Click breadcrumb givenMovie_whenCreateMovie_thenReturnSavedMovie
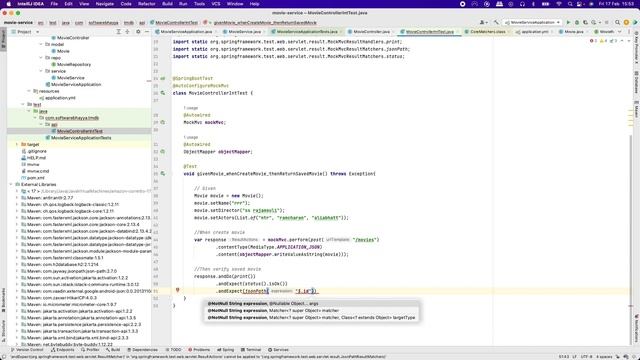This screenshot has width=640, height=360. (x=265, y=22)
